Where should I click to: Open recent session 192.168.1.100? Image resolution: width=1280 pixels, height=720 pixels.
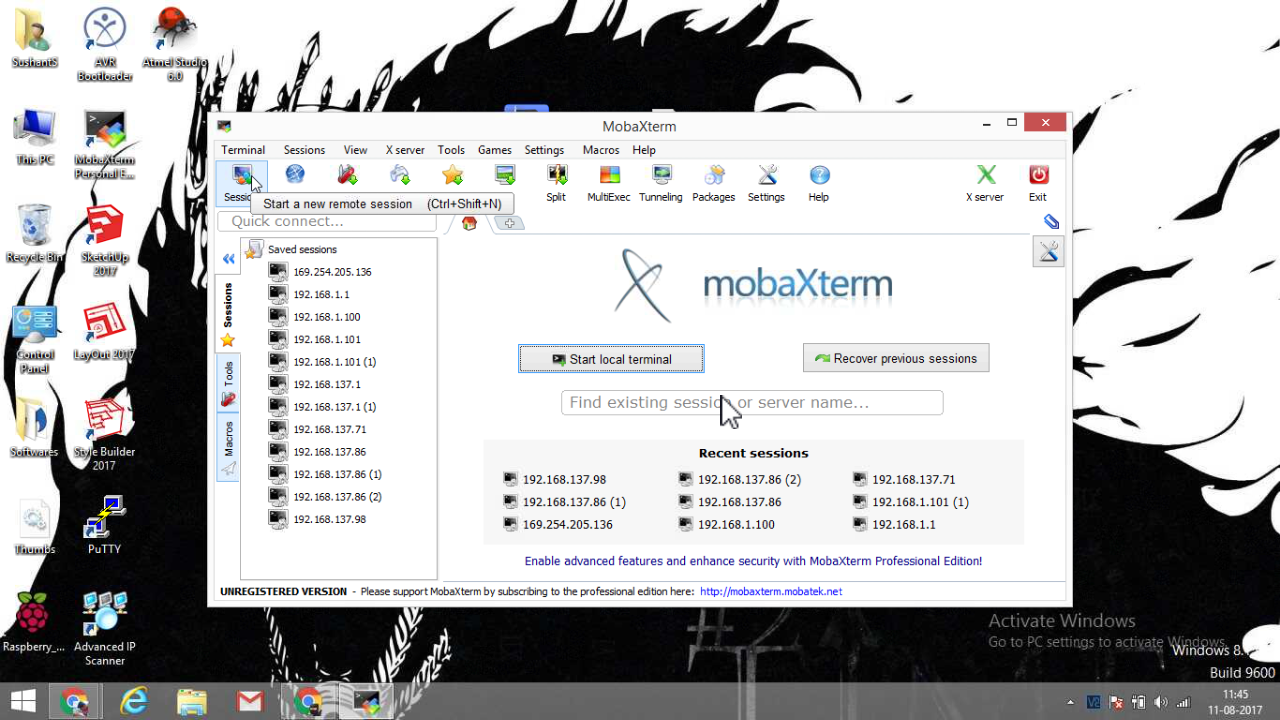coord(727,525)
